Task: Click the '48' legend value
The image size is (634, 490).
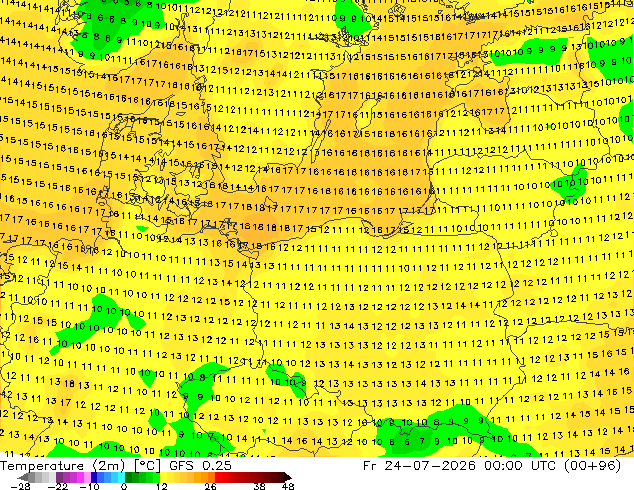Action: tap(288, 486)
